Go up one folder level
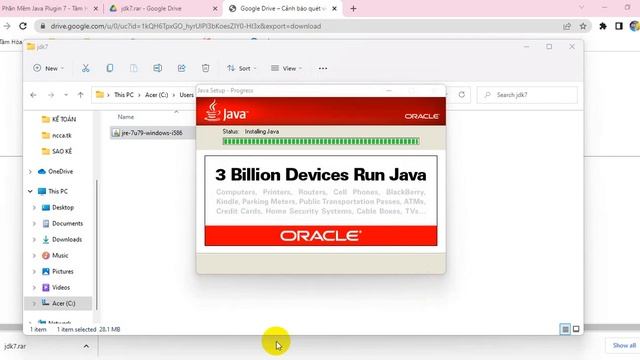640x360 pixels. [80, 95]
